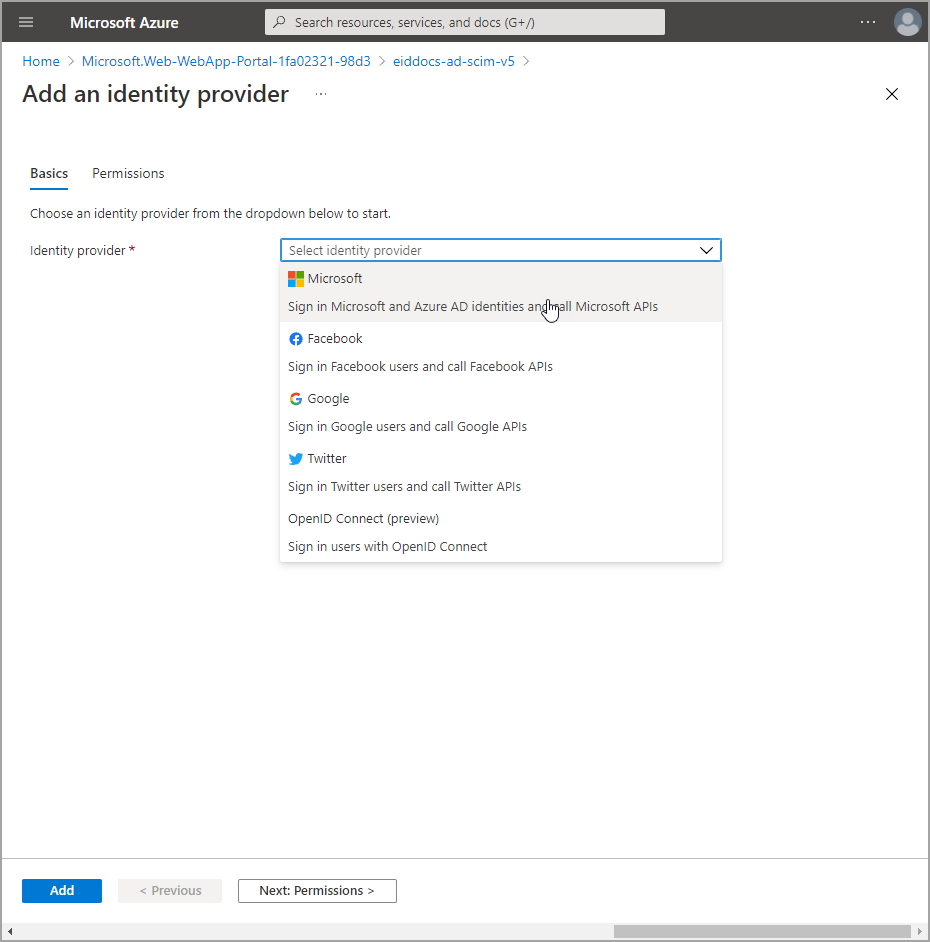Select Sign in Twitter users description

coord(404,487)
